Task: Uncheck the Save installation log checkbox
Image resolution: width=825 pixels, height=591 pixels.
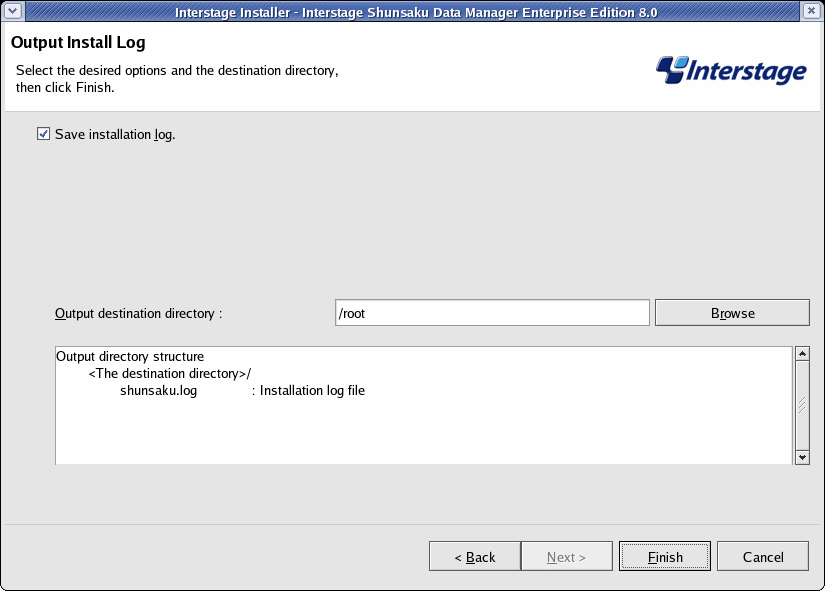Action: tap(44, 134)
